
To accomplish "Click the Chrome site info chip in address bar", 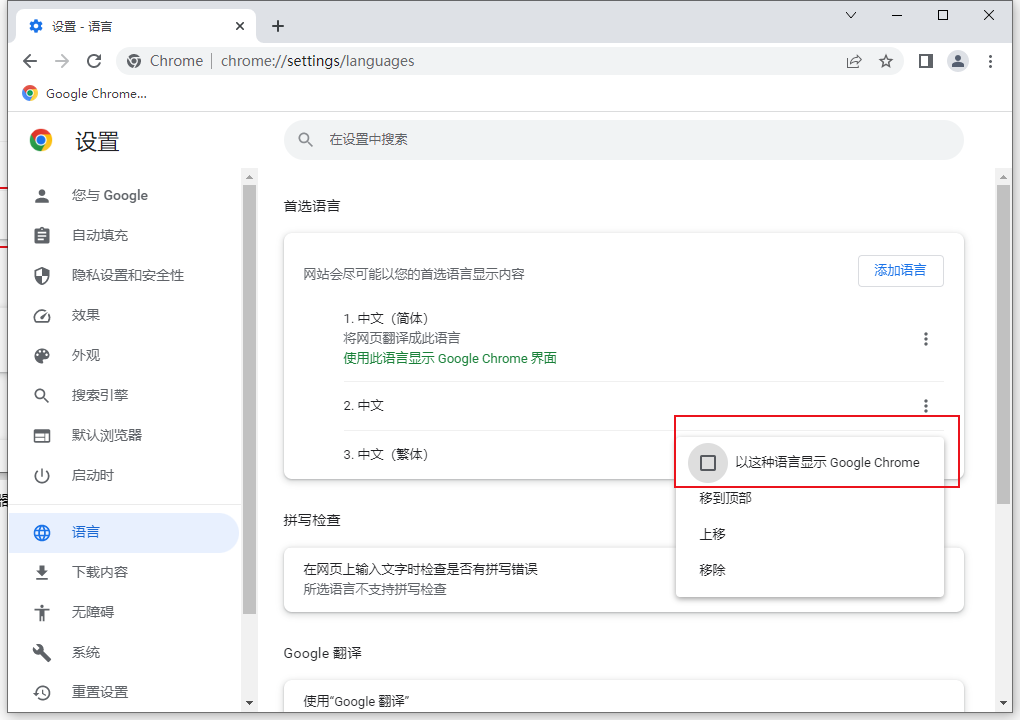I will [x=165, y=61].
